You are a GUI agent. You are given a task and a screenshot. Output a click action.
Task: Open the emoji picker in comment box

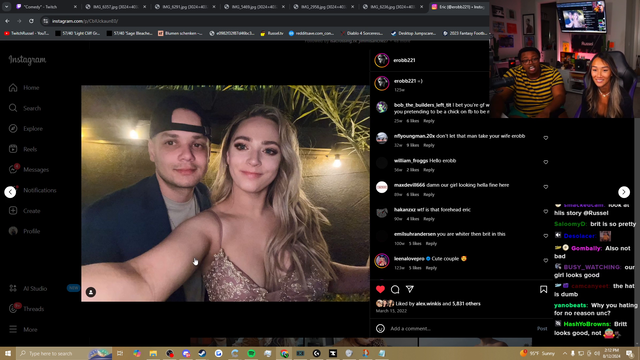(x=380, y=329)
